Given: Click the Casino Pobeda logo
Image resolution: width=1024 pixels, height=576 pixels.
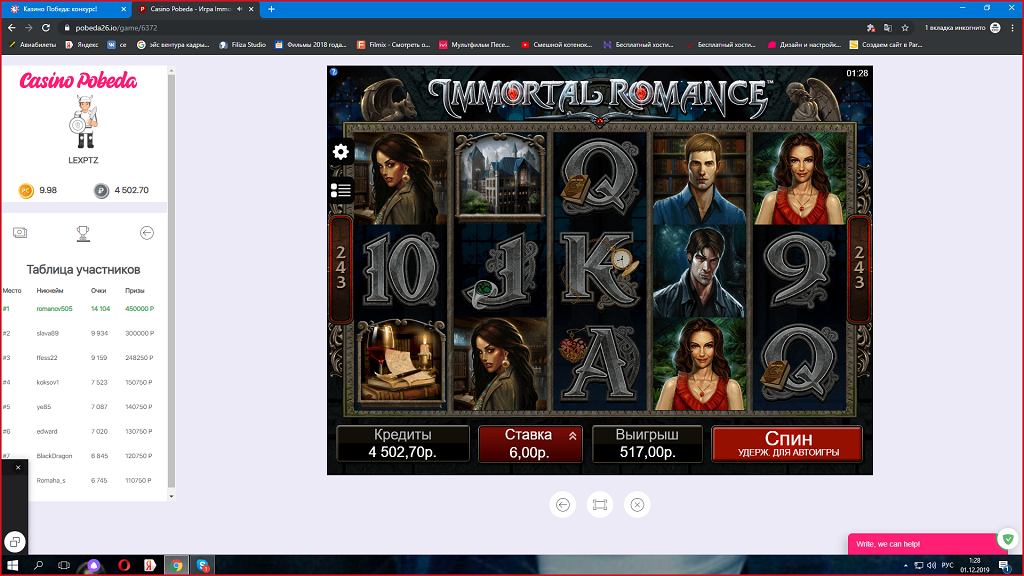Looking at the screenshot, I should click(x=78, y=81).
